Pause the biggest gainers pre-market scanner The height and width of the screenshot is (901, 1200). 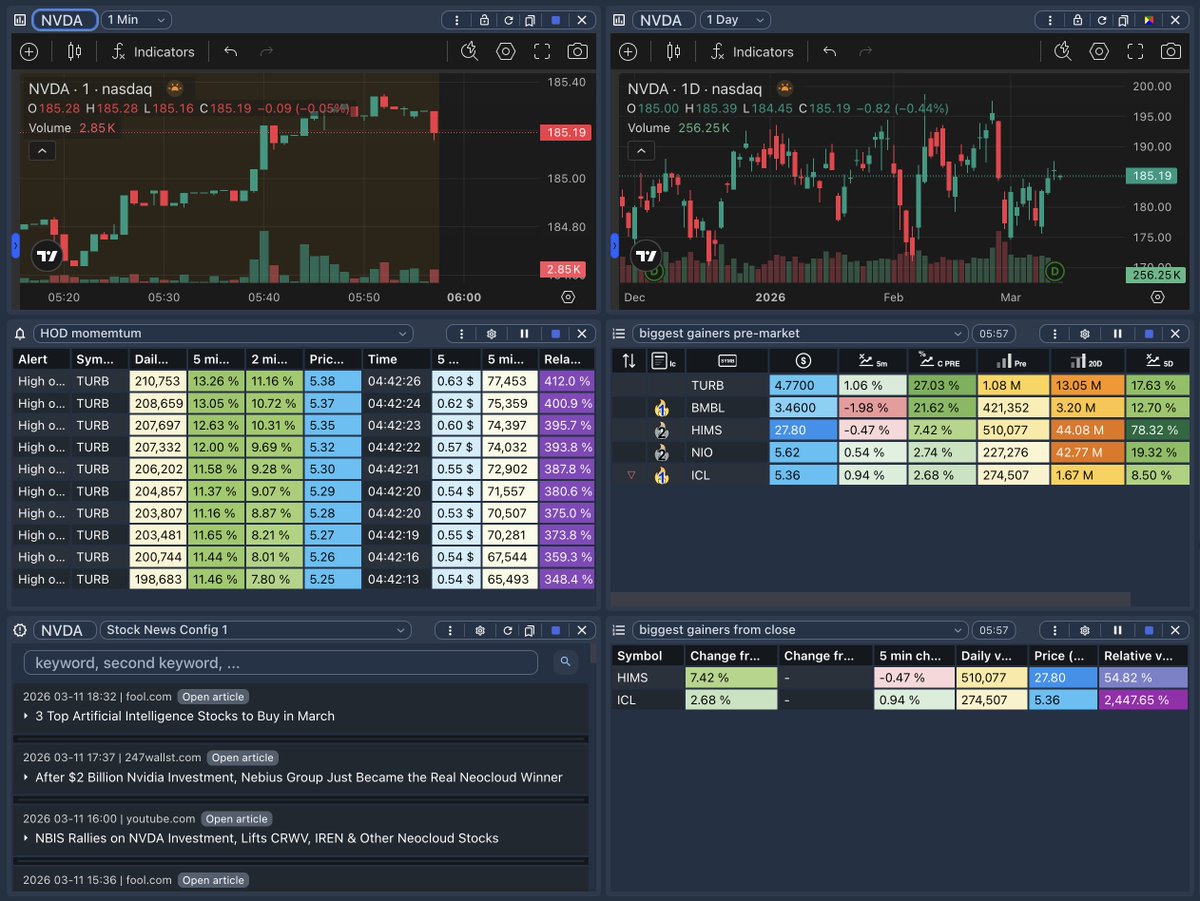[x=1118, y=334]
